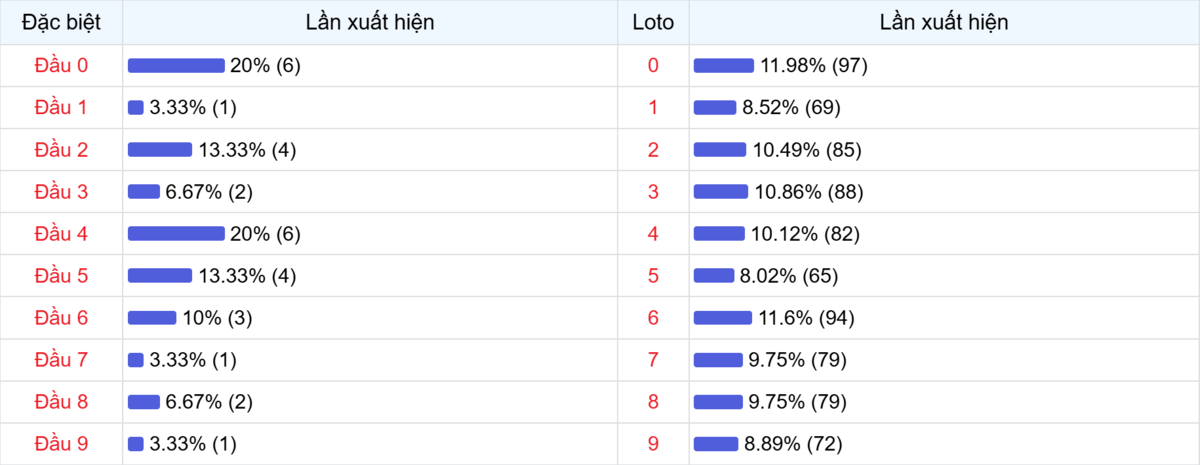
Task: Select the "Đầu 1" row label
Action: (61, 107)
